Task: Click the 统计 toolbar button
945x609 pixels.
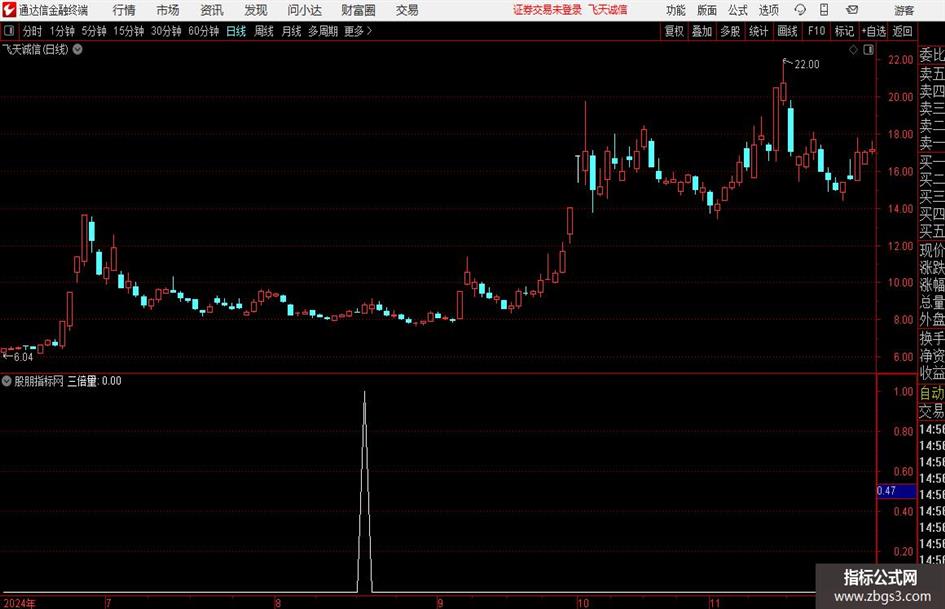Action: (758, 31)
